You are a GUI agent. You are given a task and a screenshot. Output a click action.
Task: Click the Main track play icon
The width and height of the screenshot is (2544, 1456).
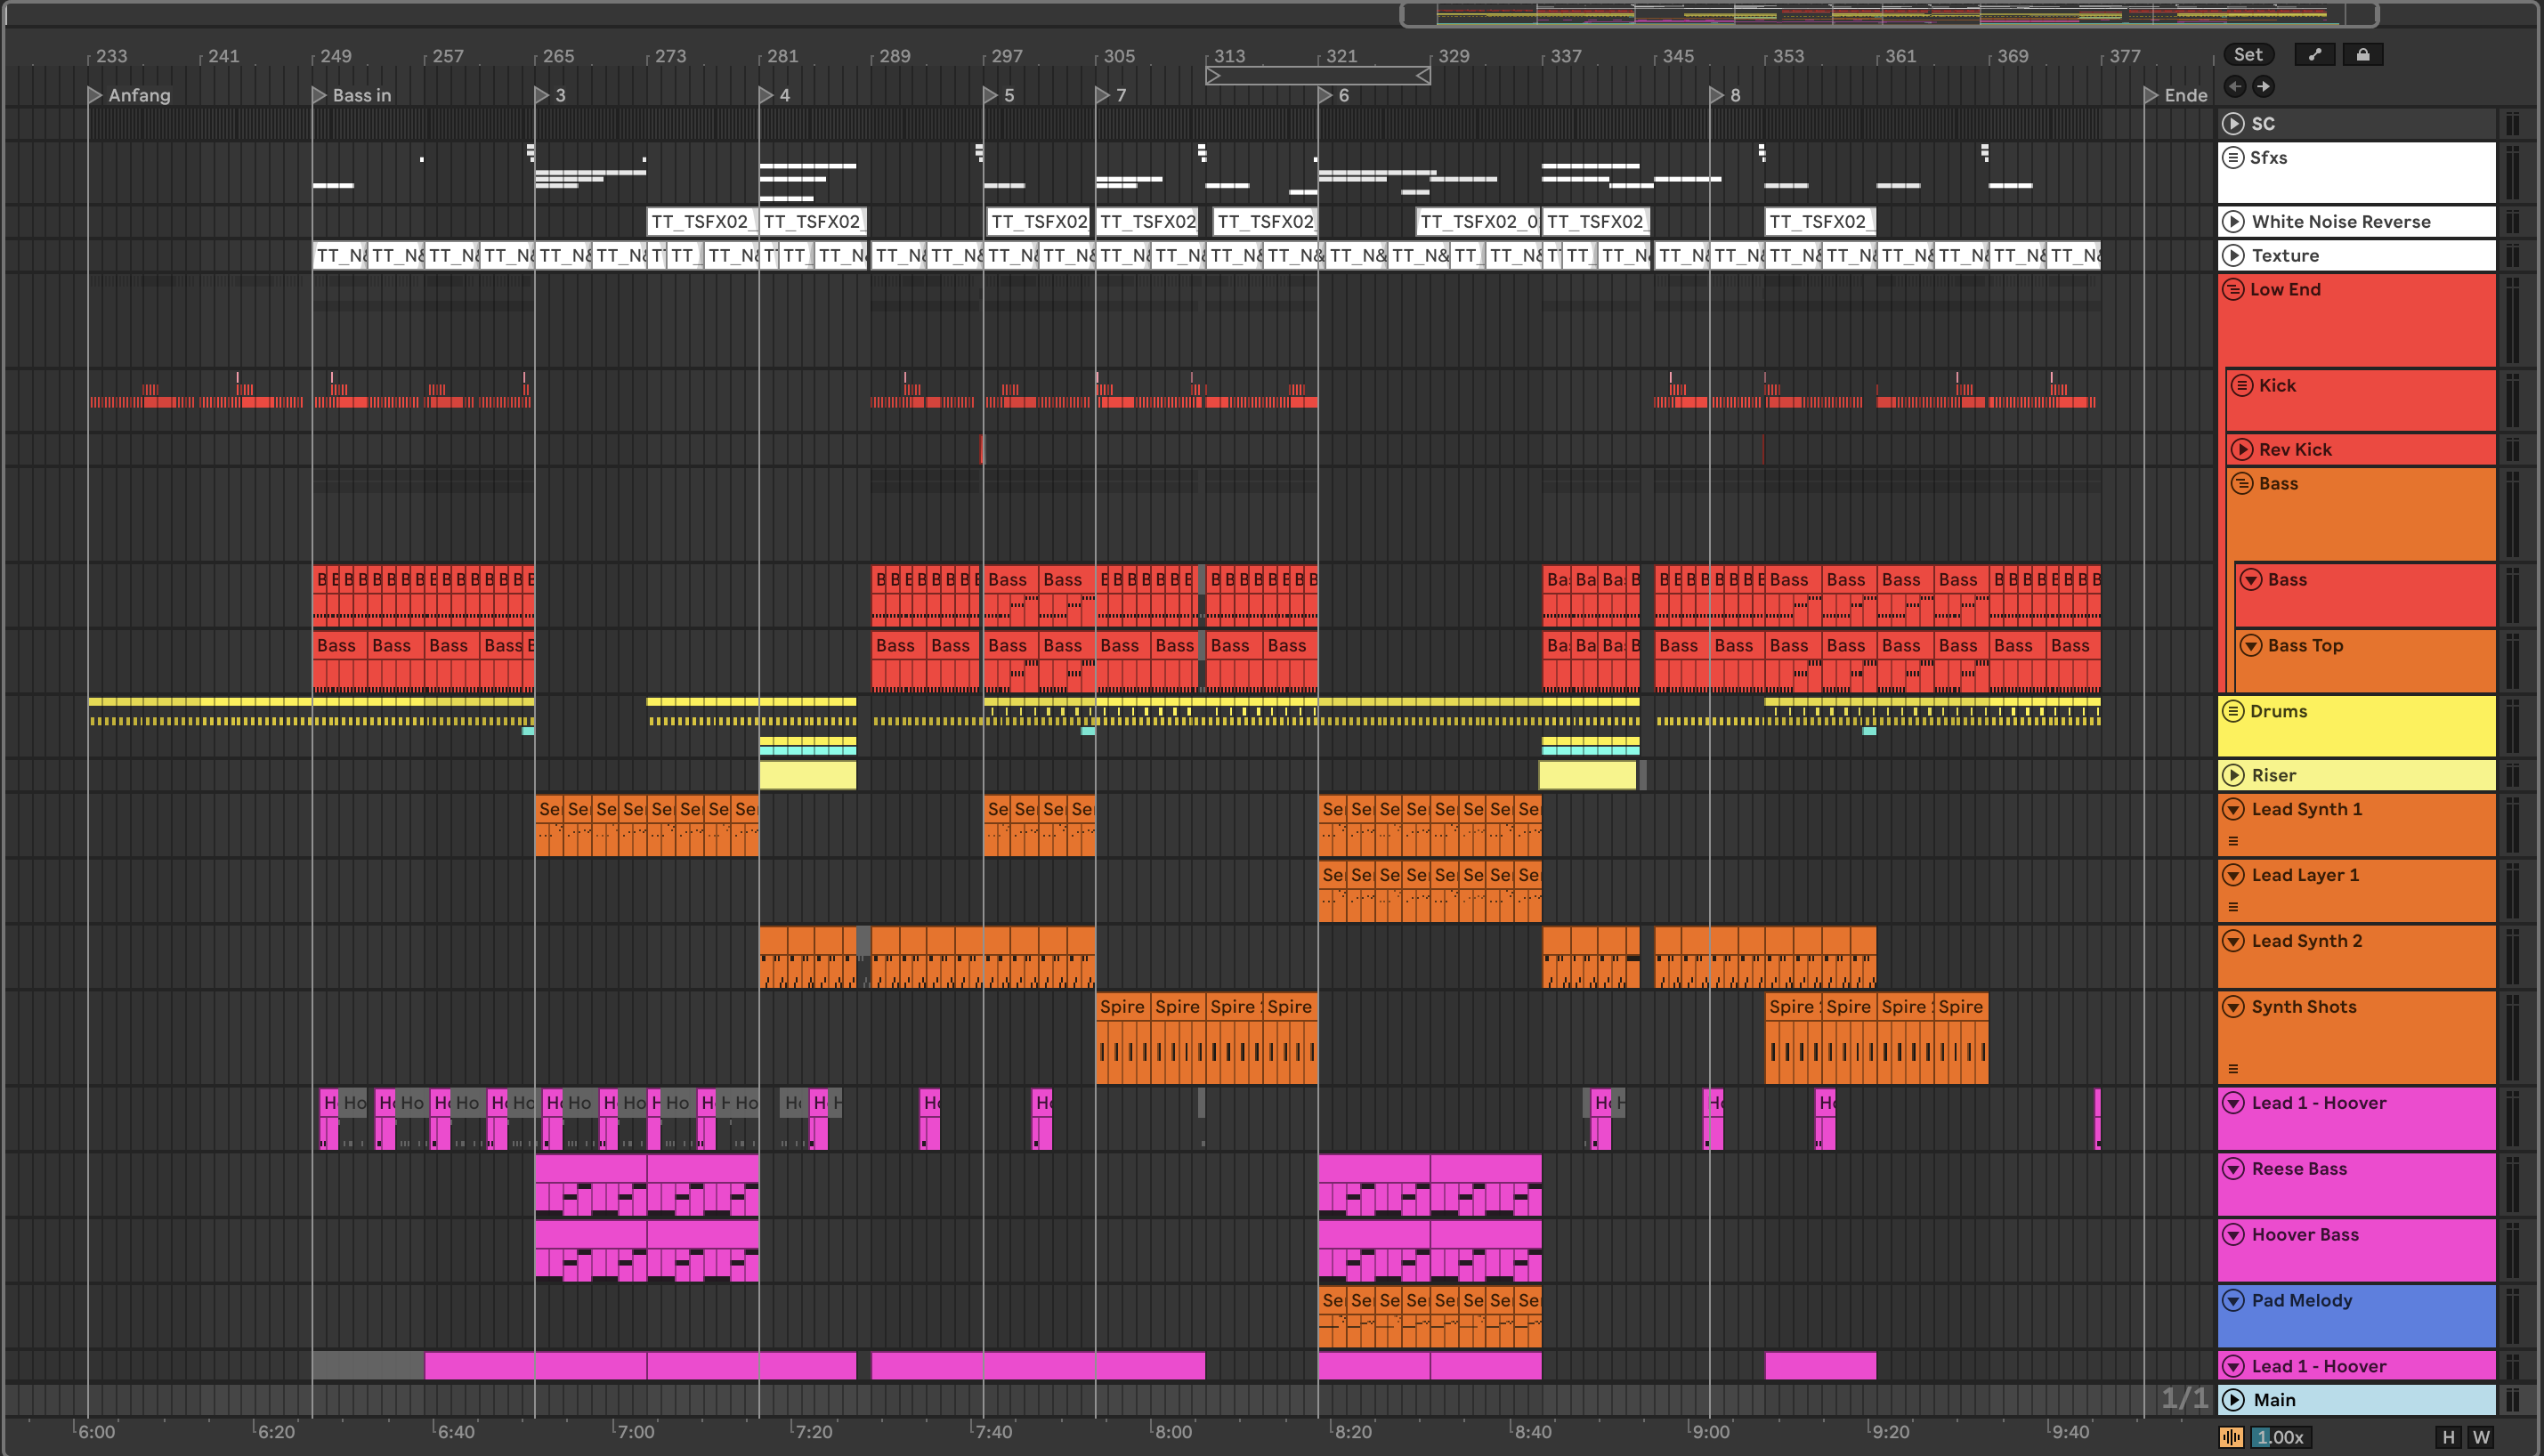tap(2233, 1400)
